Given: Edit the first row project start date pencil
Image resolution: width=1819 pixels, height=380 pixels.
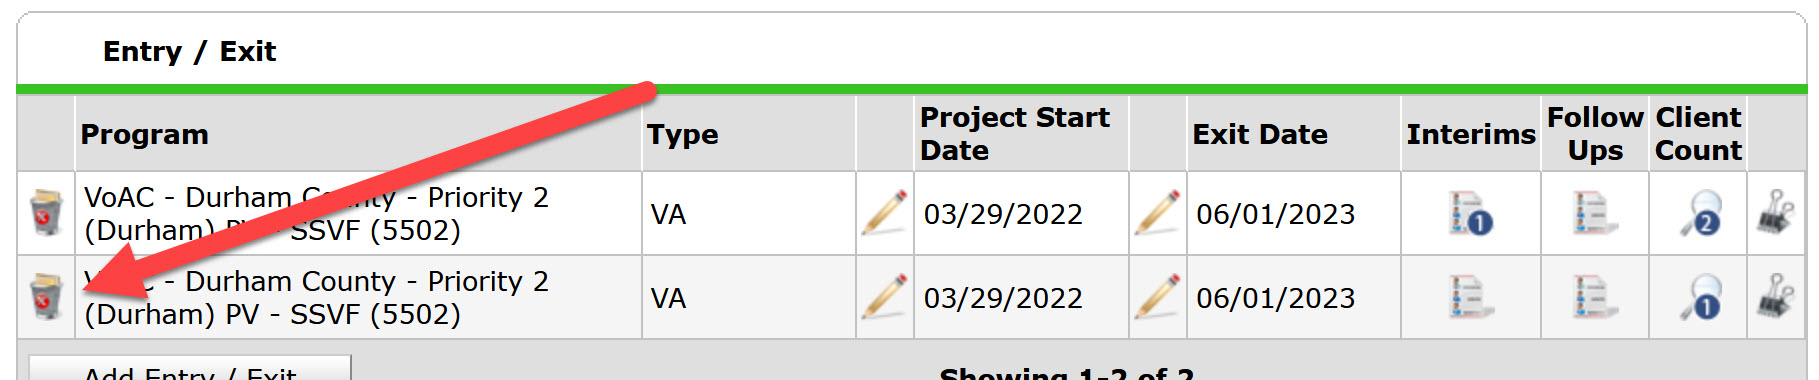Looking at the screenshot, I should point(885,213).
